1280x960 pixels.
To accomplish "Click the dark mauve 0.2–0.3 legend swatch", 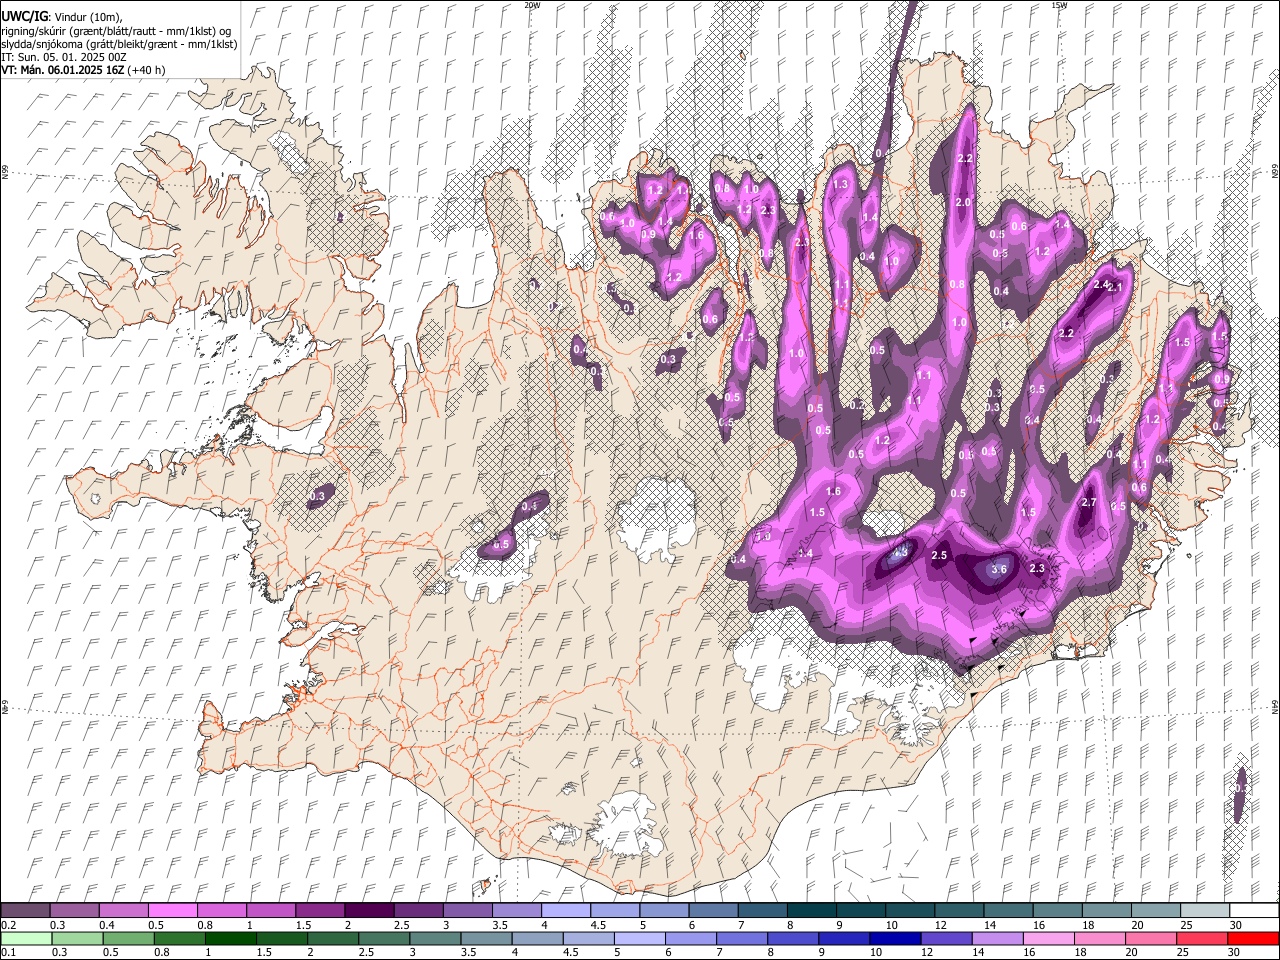I will tap(26, 911).
